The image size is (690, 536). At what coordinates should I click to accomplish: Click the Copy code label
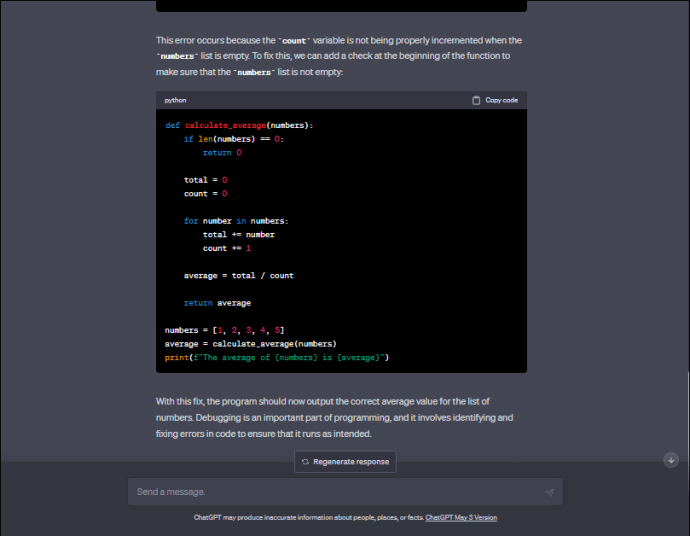(x=501, y=100)
